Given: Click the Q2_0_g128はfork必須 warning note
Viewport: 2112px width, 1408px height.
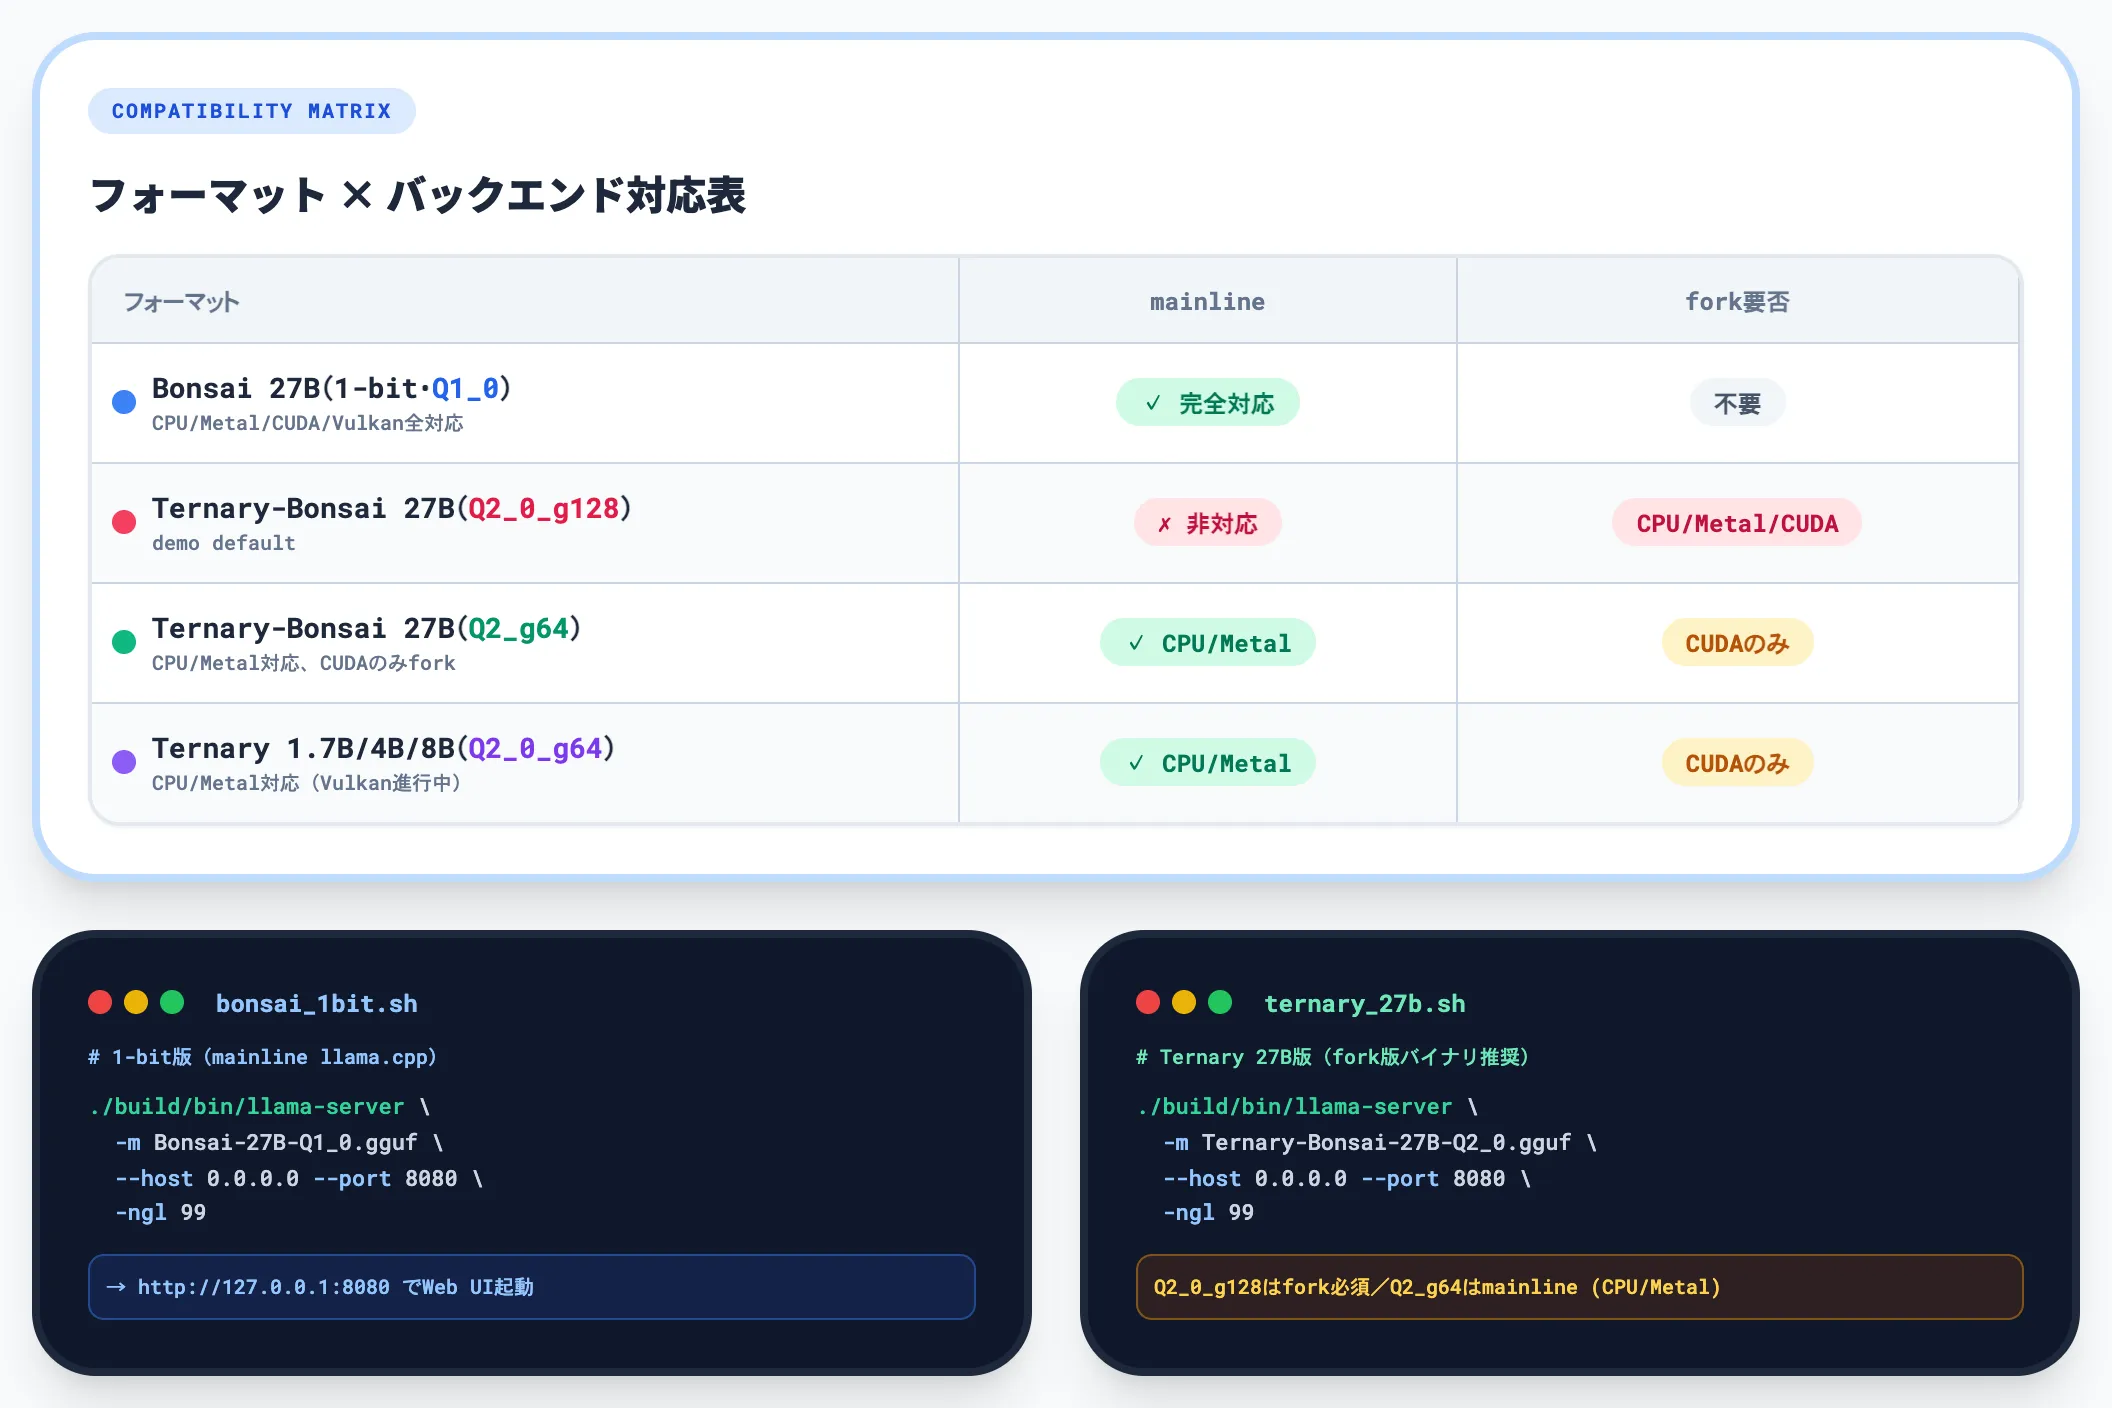Looking at the screenshot, I should coord(1580,1287).
